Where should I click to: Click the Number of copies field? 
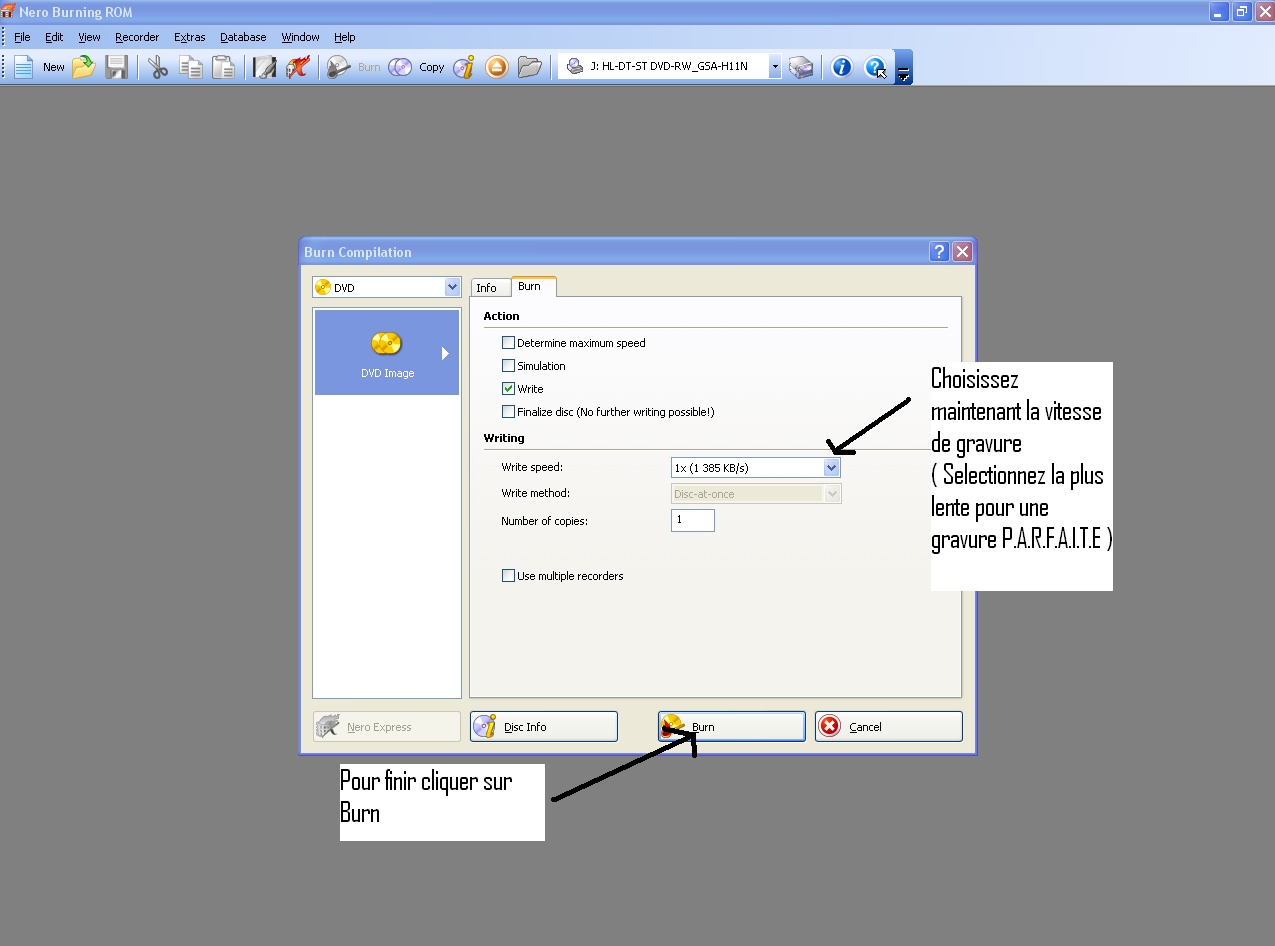(692, 520)
